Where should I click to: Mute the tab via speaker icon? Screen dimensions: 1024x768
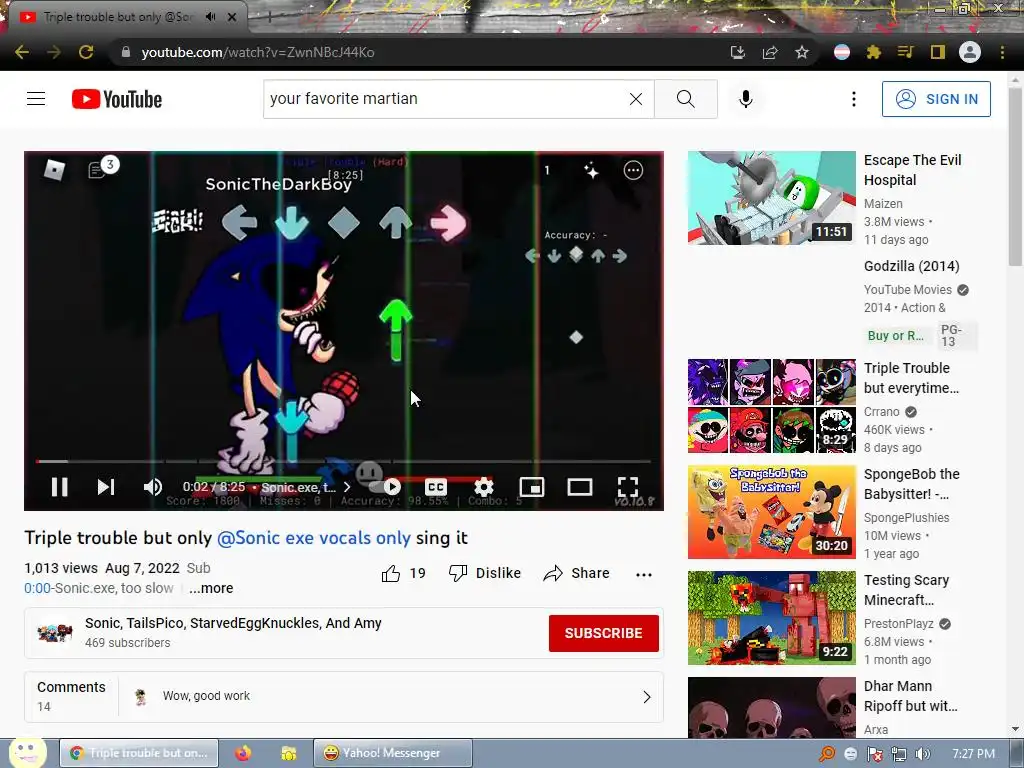tap(210, 17)
